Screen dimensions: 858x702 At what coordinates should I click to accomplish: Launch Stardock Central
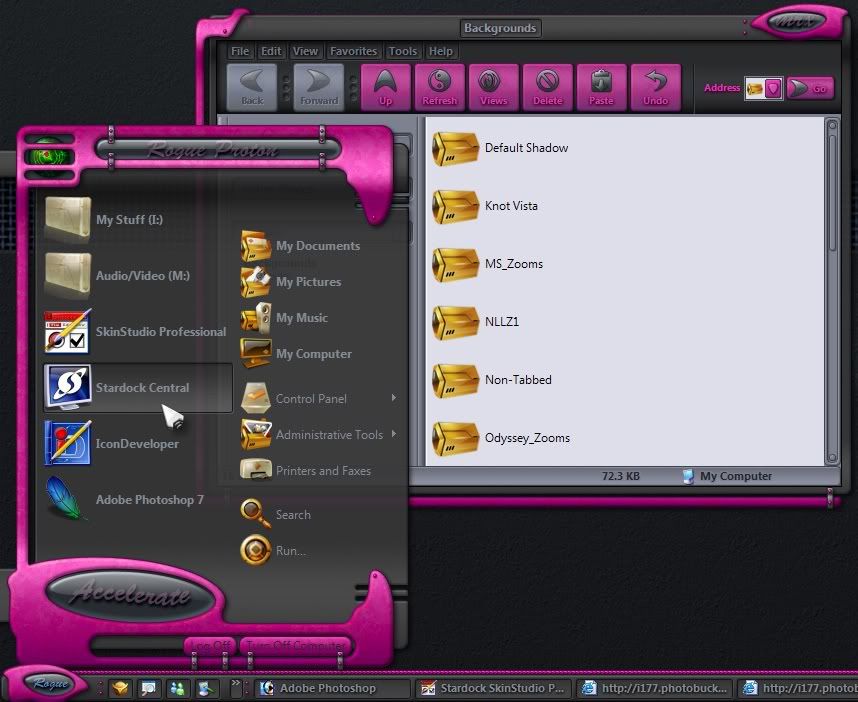tap(137, 387)
